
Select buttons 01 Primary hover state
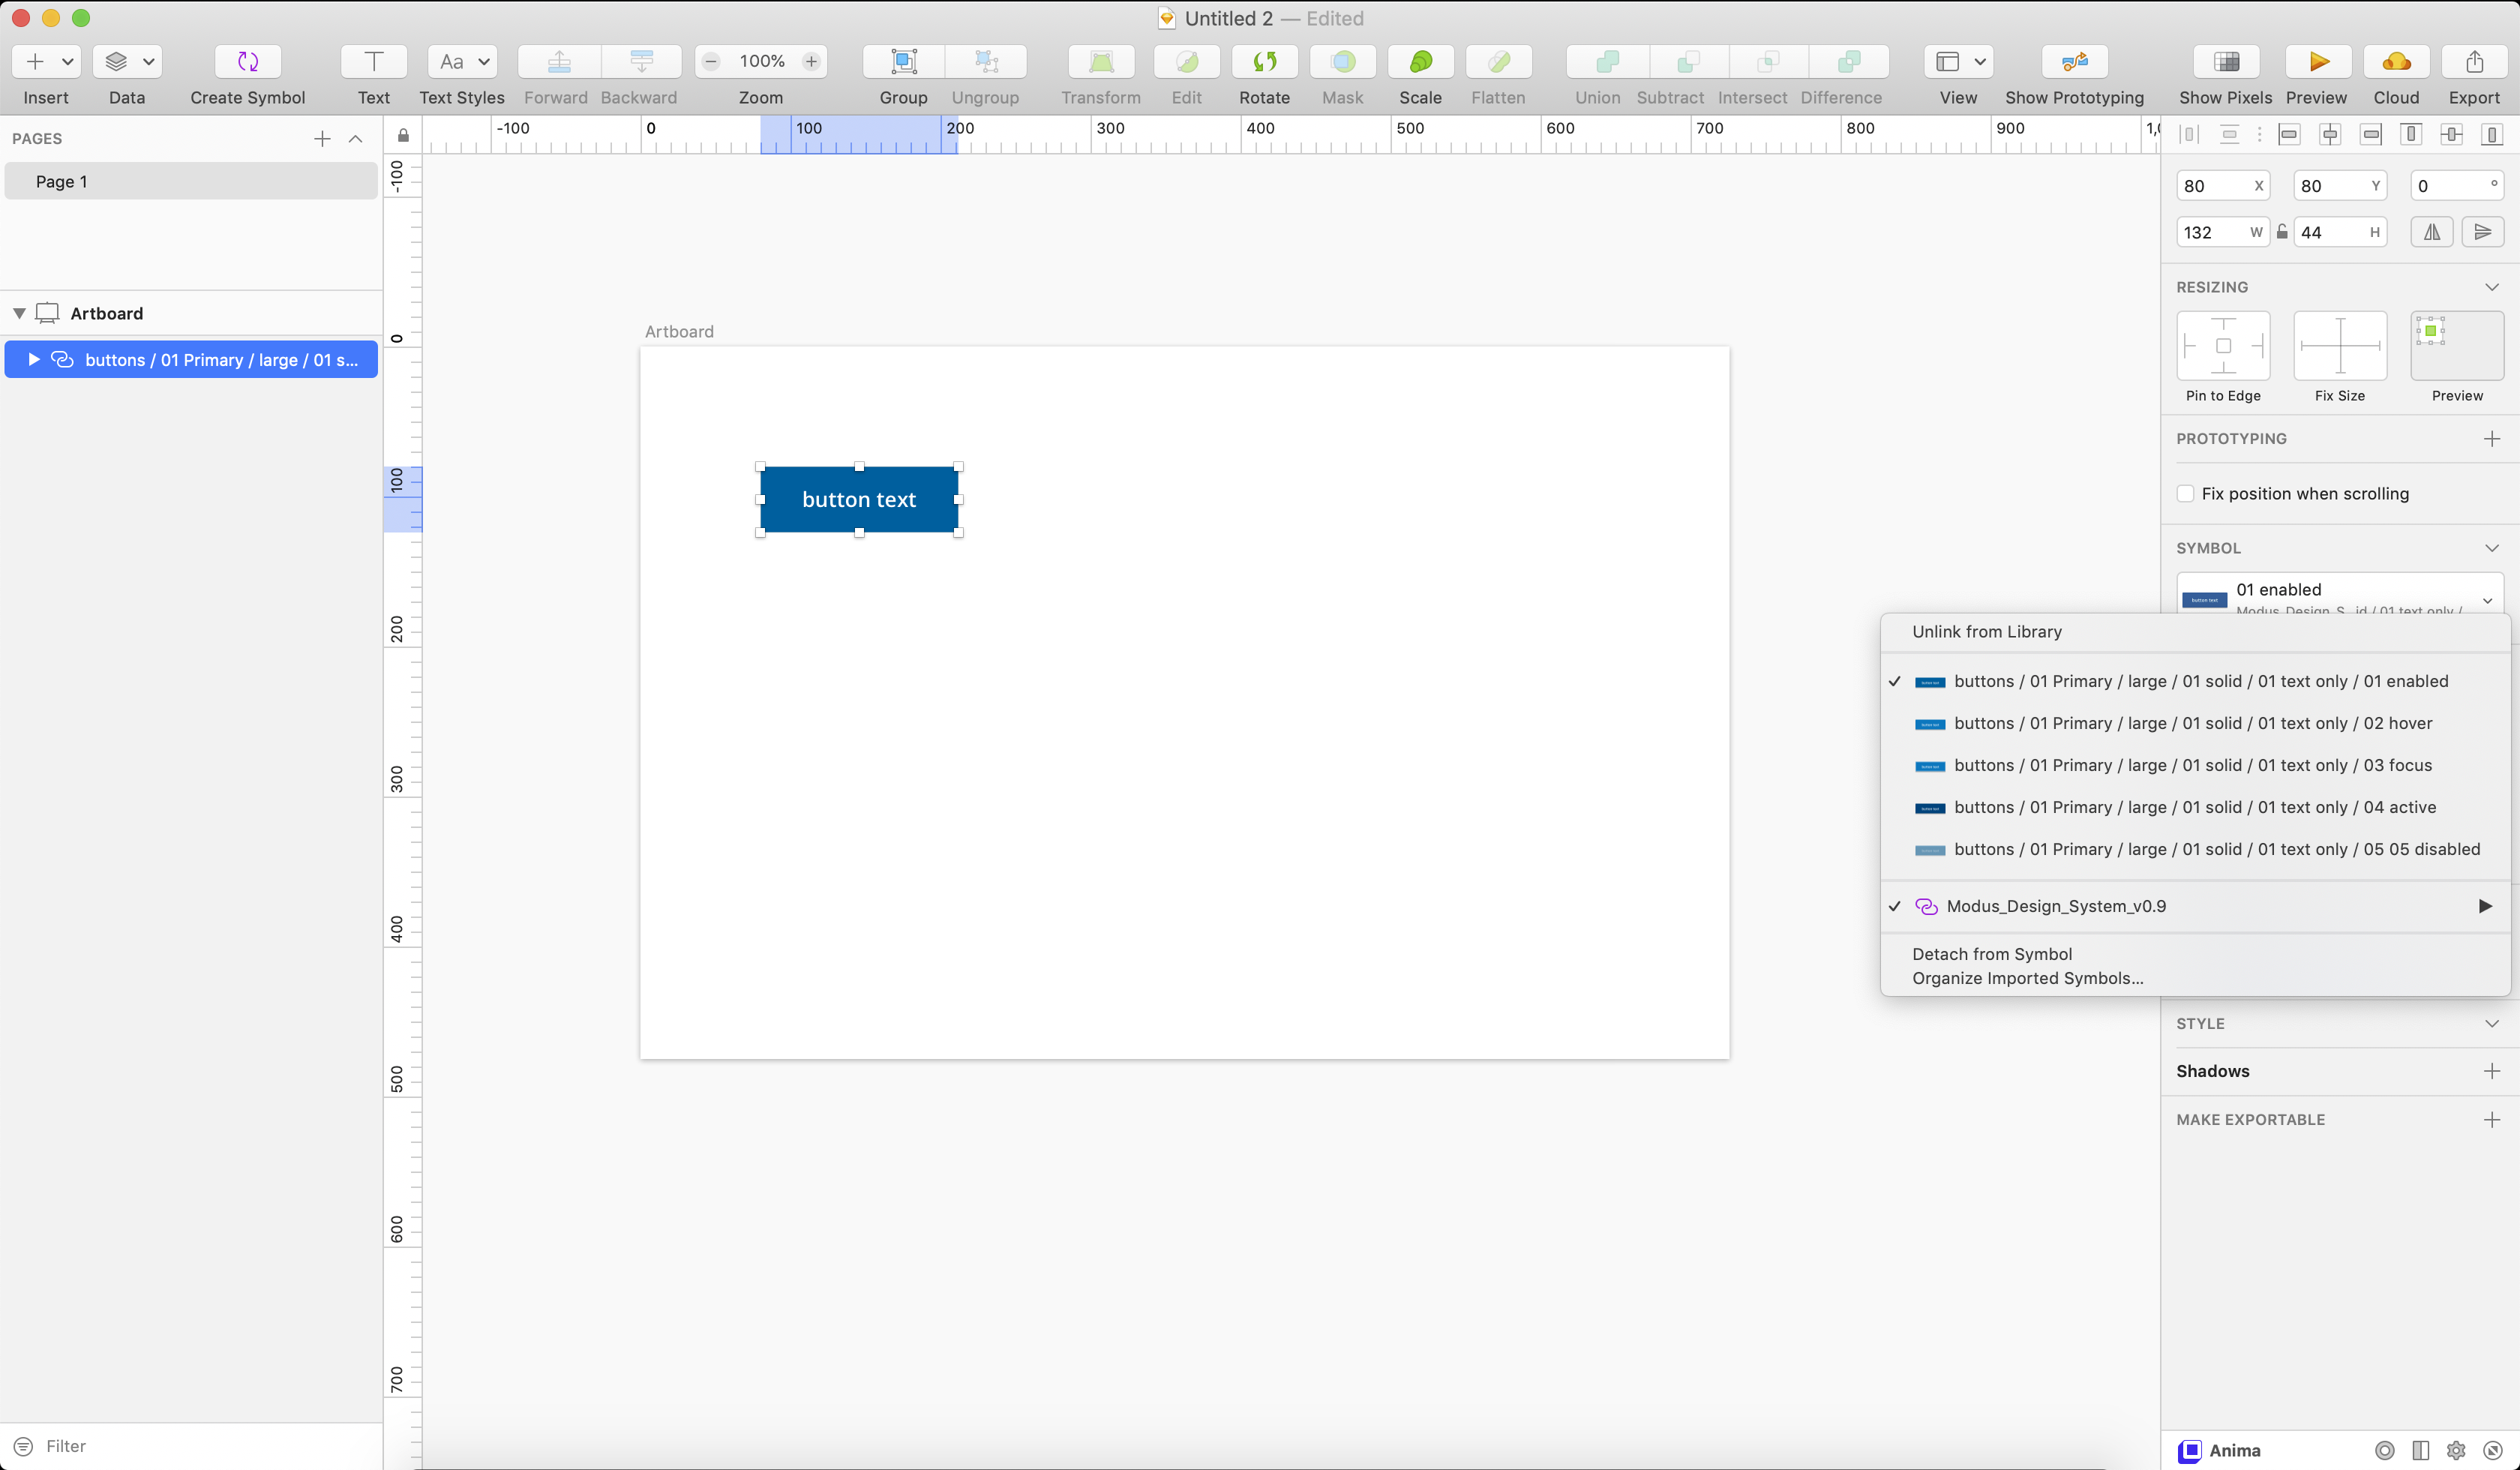2194,723
